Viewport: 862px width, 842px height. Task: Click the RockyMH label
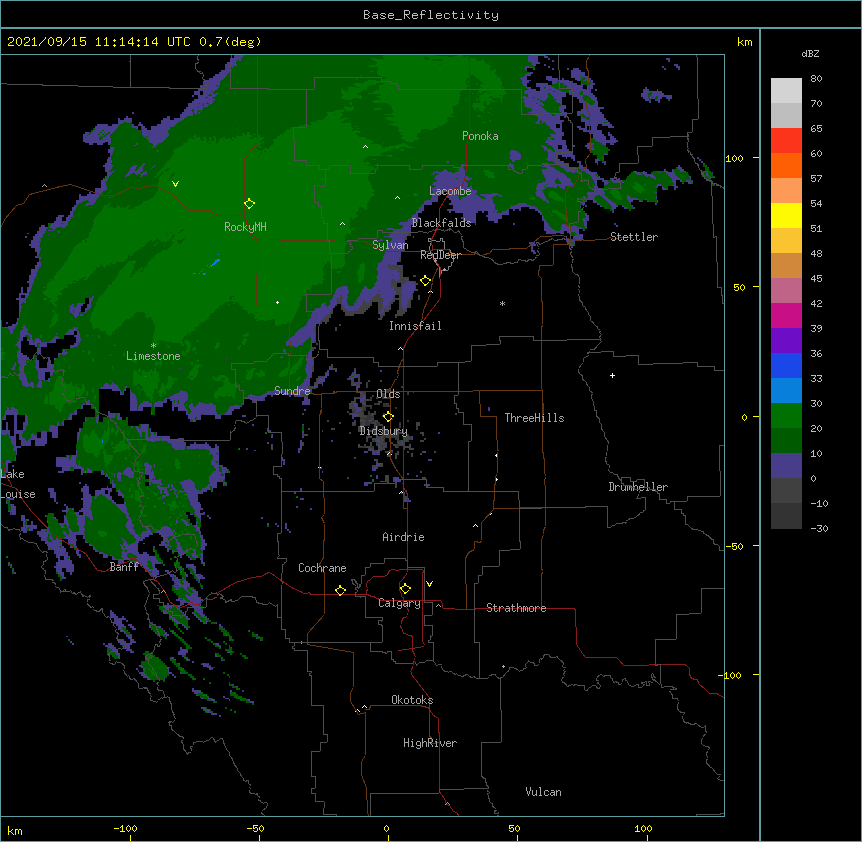click(x=245, y=227)
